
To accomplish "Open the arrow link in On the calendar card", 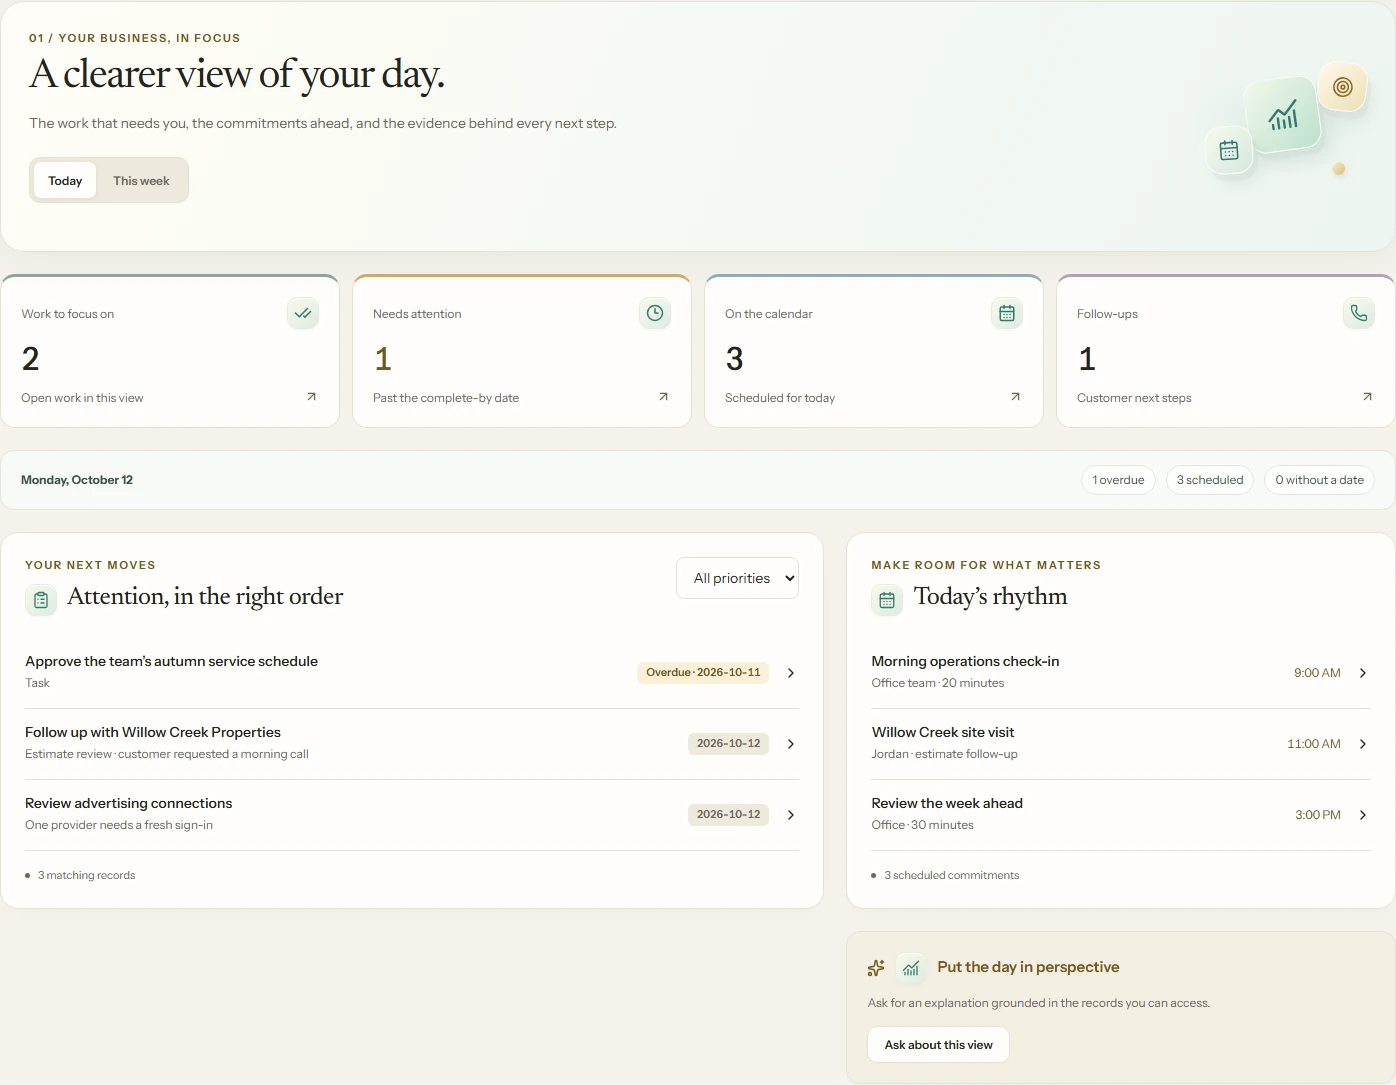I will click(1015, 397).
